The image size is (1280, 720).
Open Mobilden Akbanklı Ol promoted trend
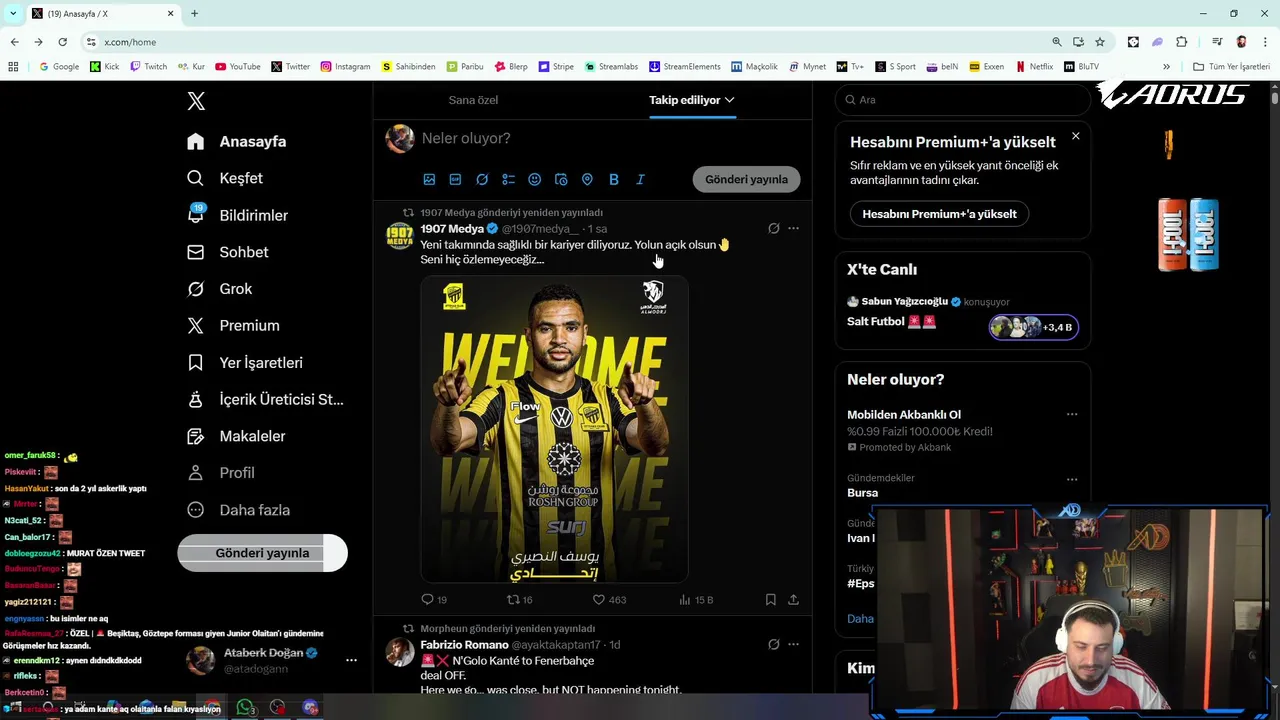(x=904, y=415)
